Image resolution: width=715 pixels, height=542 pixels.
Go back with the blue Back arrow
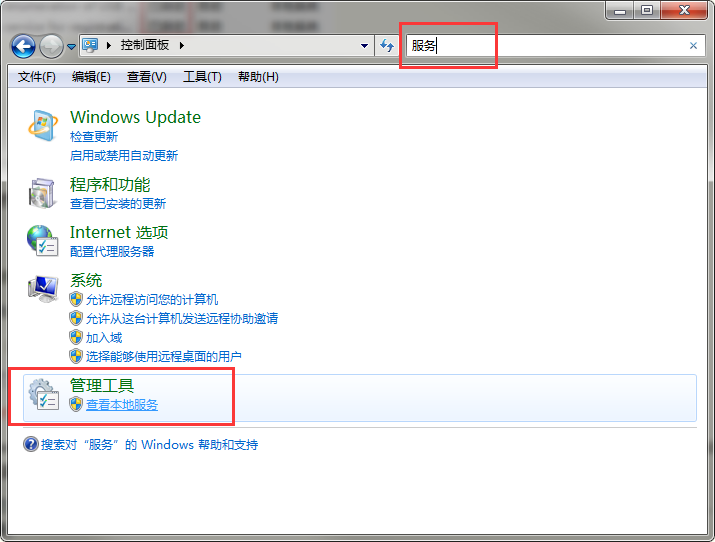23,46
